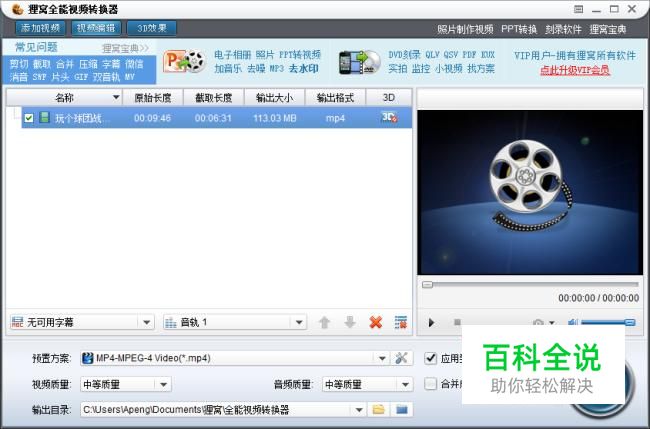Expand the 无可用字幕 subtitle dropdown
This screenshot has width=650, height=429.
[x=146, y=322]
